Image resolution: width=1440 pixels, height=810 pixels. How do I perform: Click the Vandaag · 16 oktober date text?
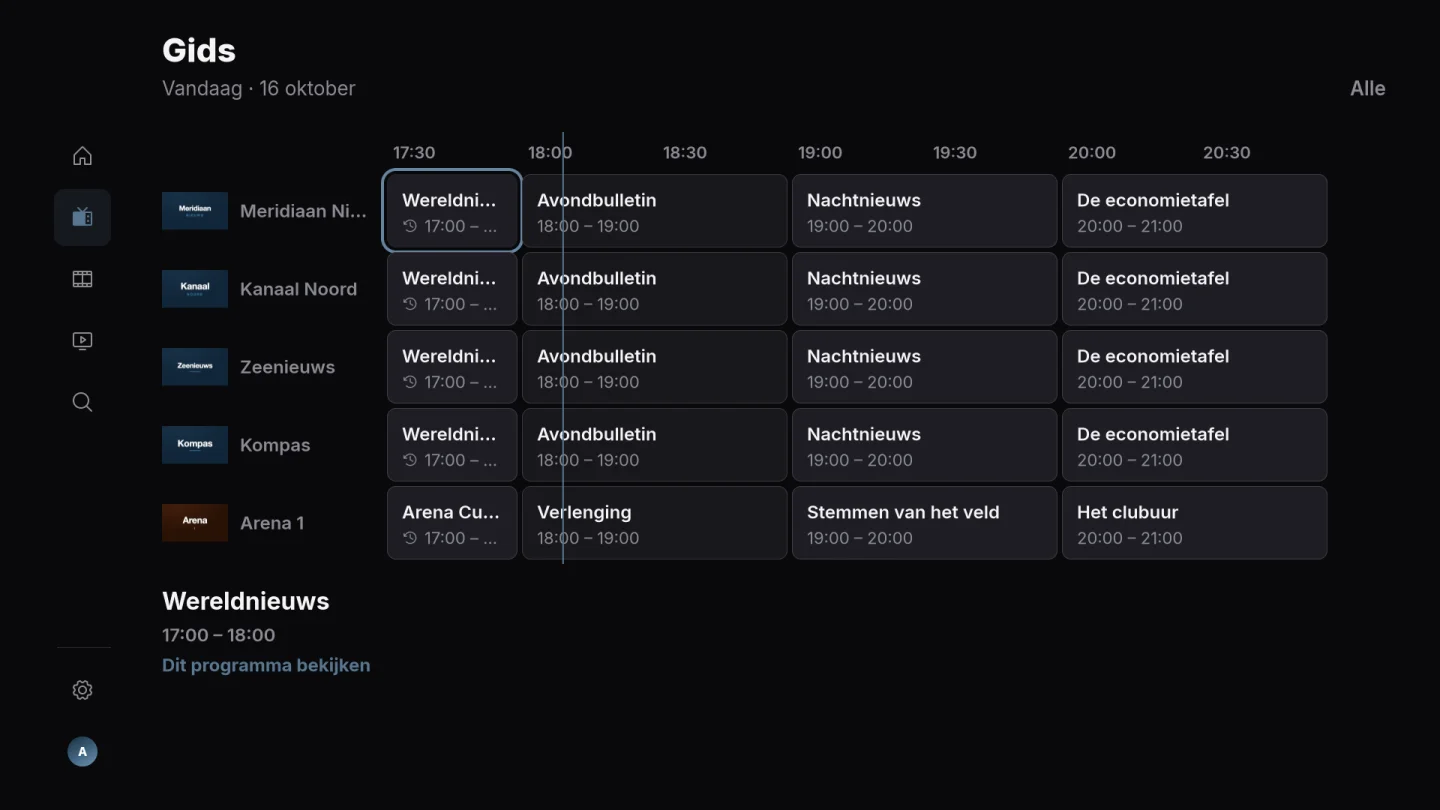tap(259, 88)
